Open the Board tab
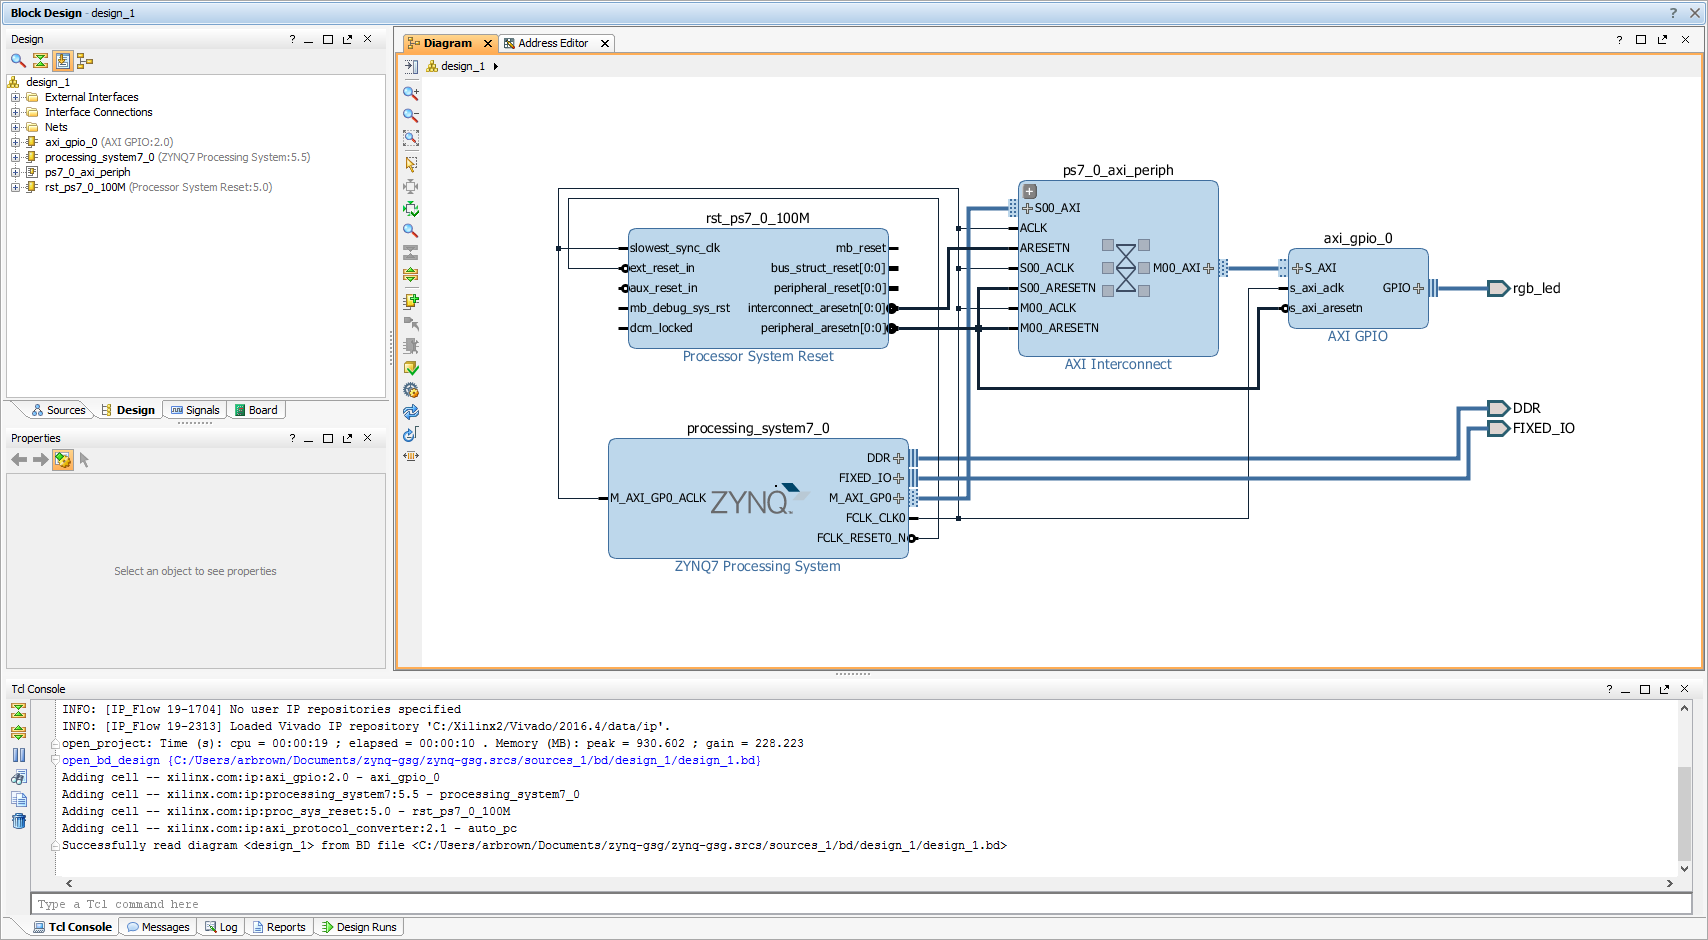The width and height of the screenshot is (1708, 940). click(256, 410)
